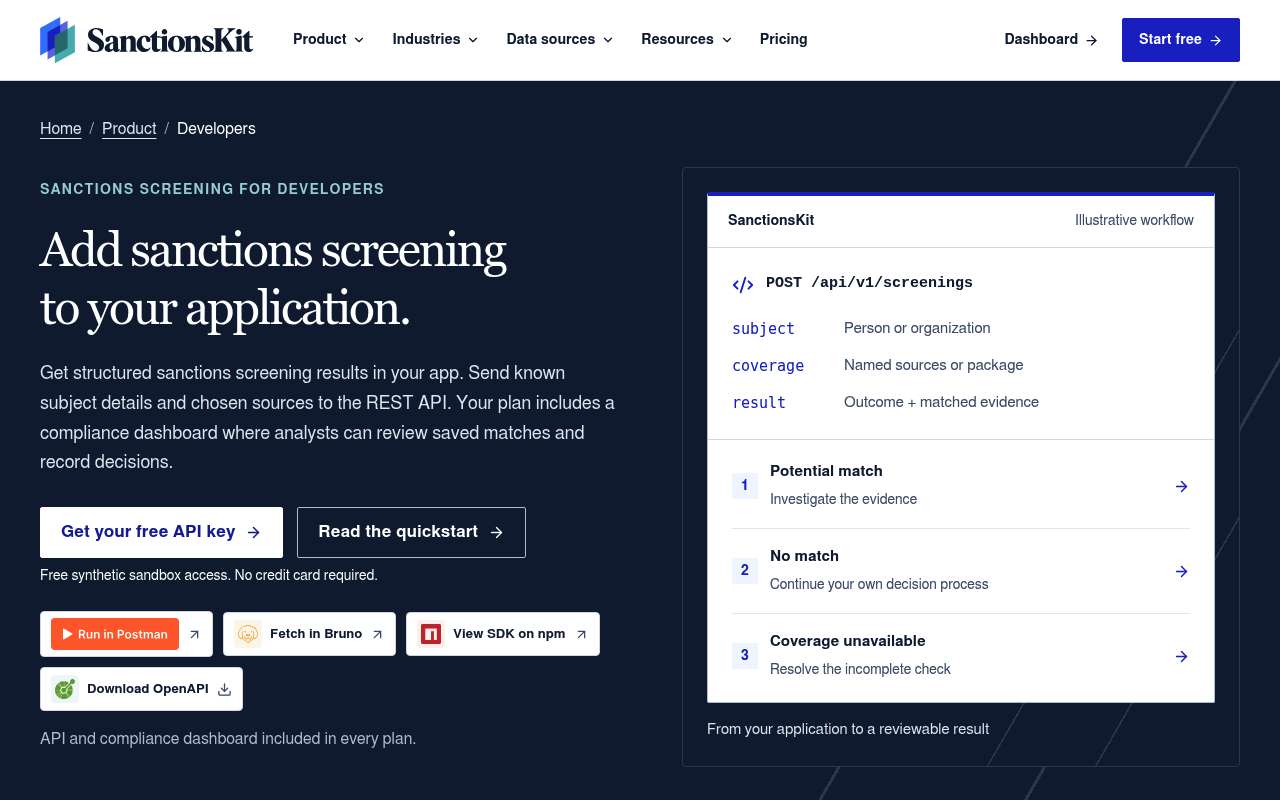
Task: Click the POST /api/v1/screenings text
Action: click(x=869, y=283)
